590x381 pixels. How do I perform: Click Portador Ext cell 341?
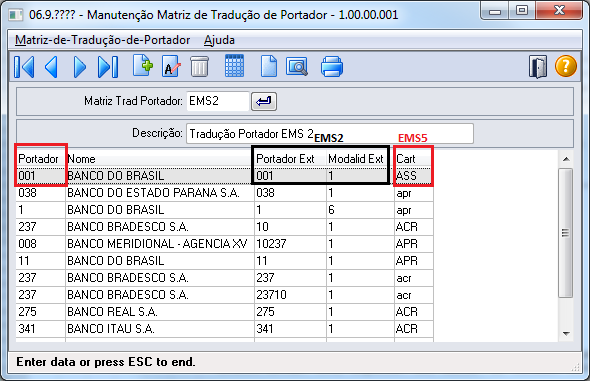click(x=290, y=329)
